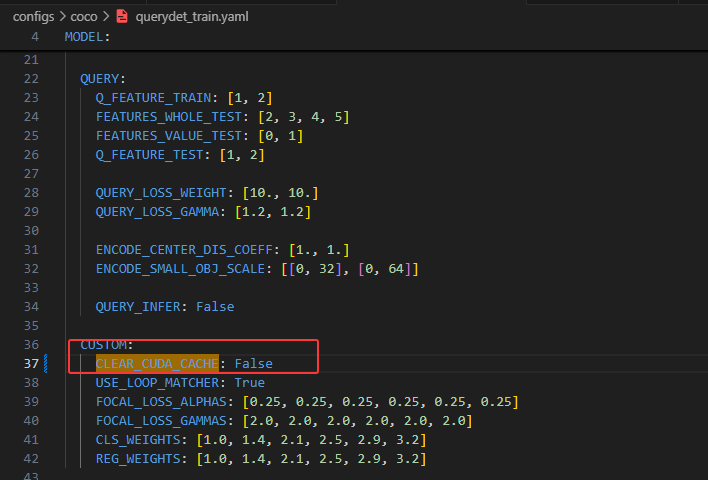Place cursor on QUERY: key
The image size is (708, 480).
(x=102, y=79)
